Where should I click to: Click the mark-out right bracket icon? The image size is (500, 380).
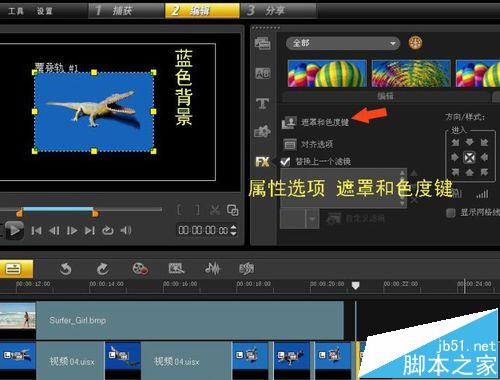[x=198, y=210]
